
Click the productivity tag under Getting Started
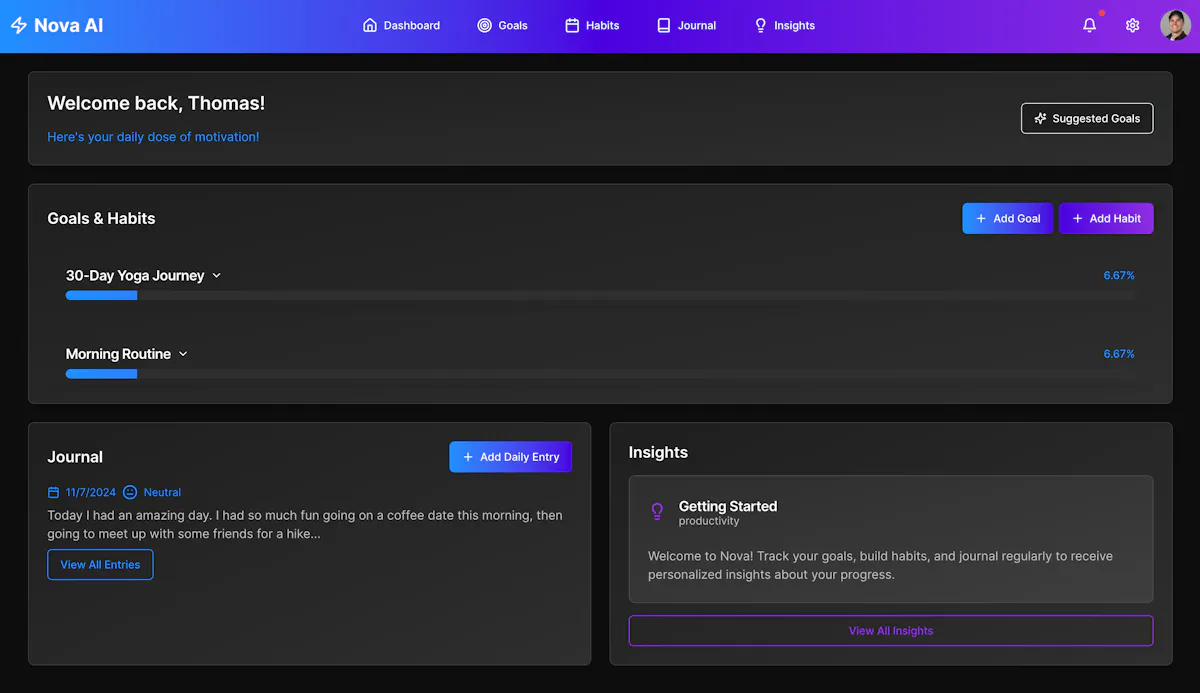click(709, 521)
